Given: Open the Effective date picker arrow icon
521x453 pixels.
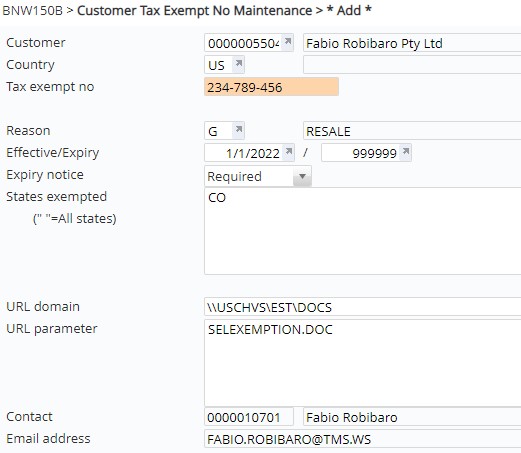Looking at the screenshot, I should 289,152.
